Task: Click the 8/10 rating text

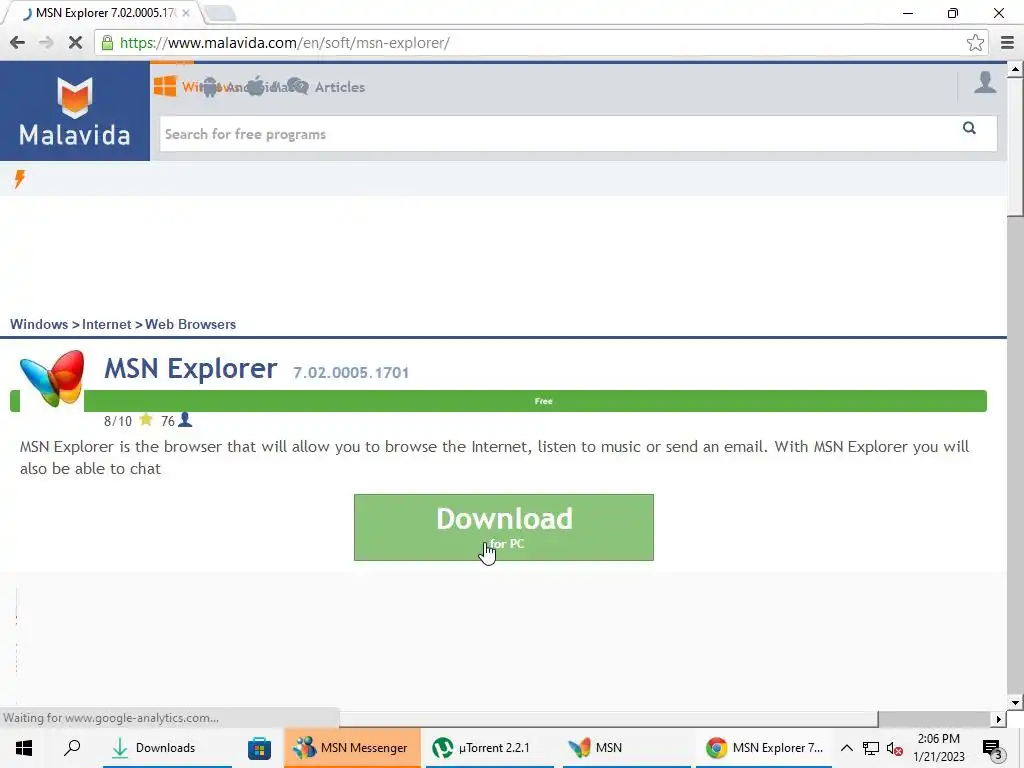Action: [x=118, y=421]
